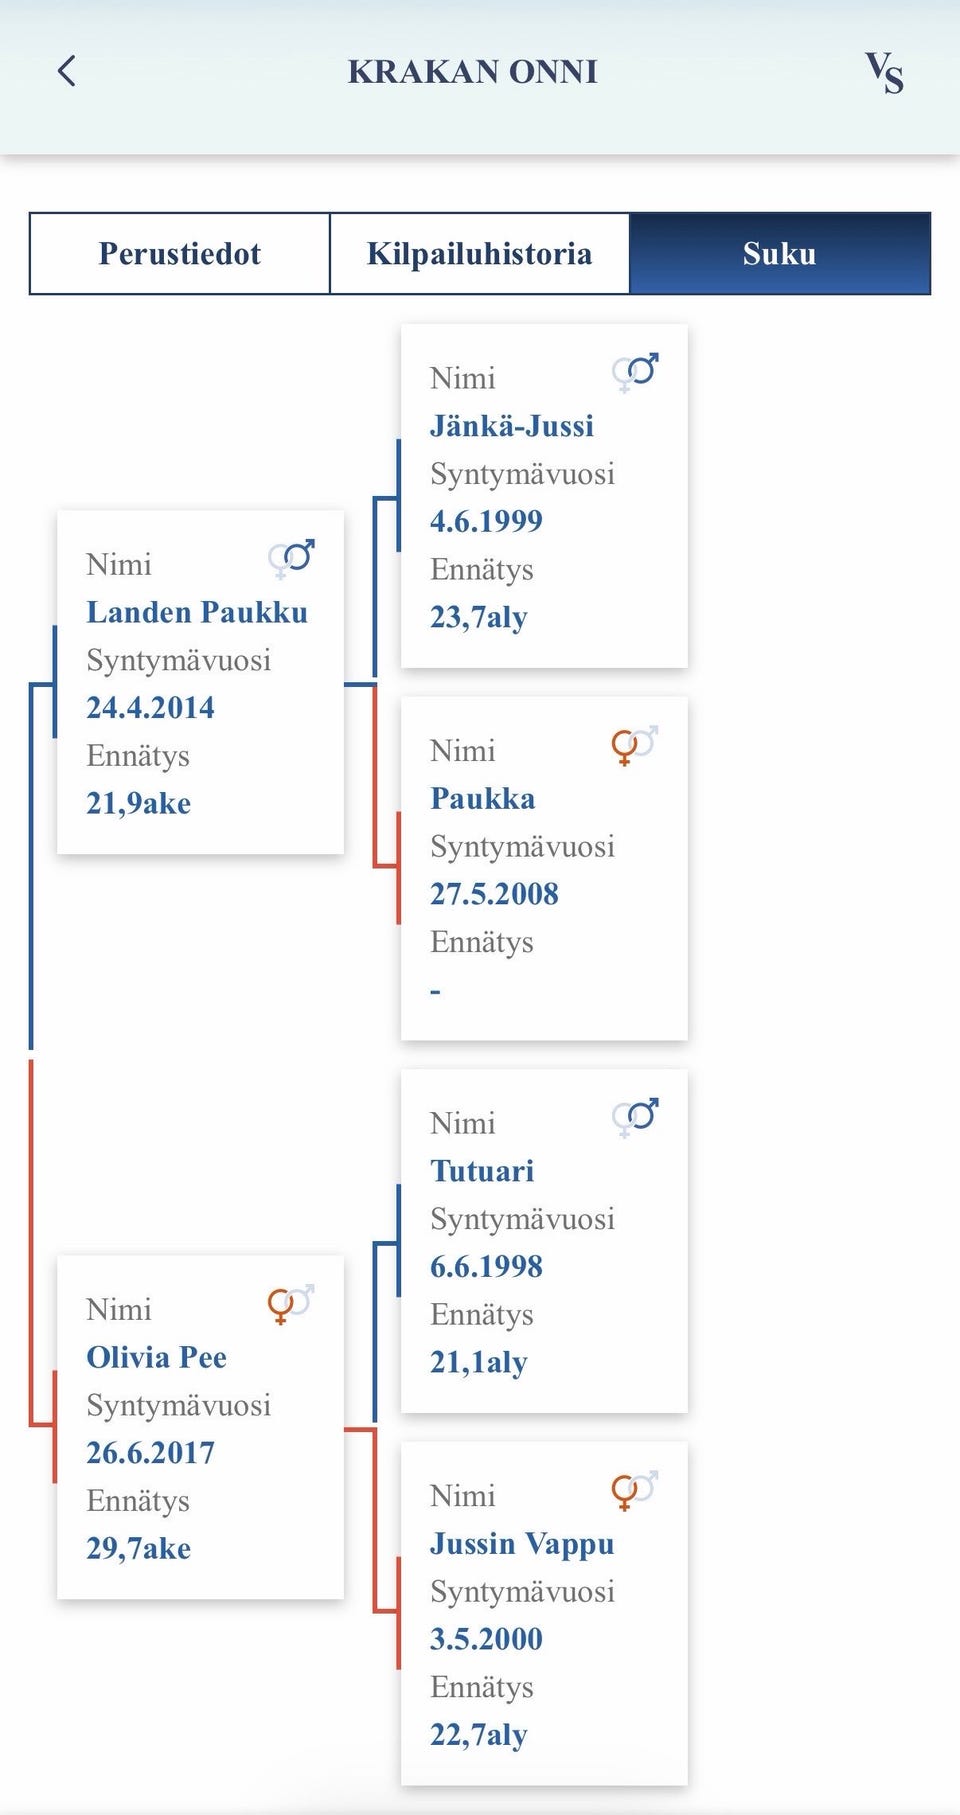Click gender icon on Jänkä-Jussi card
This screenshot has height=1815, width=960.
(x=635, y=372)
